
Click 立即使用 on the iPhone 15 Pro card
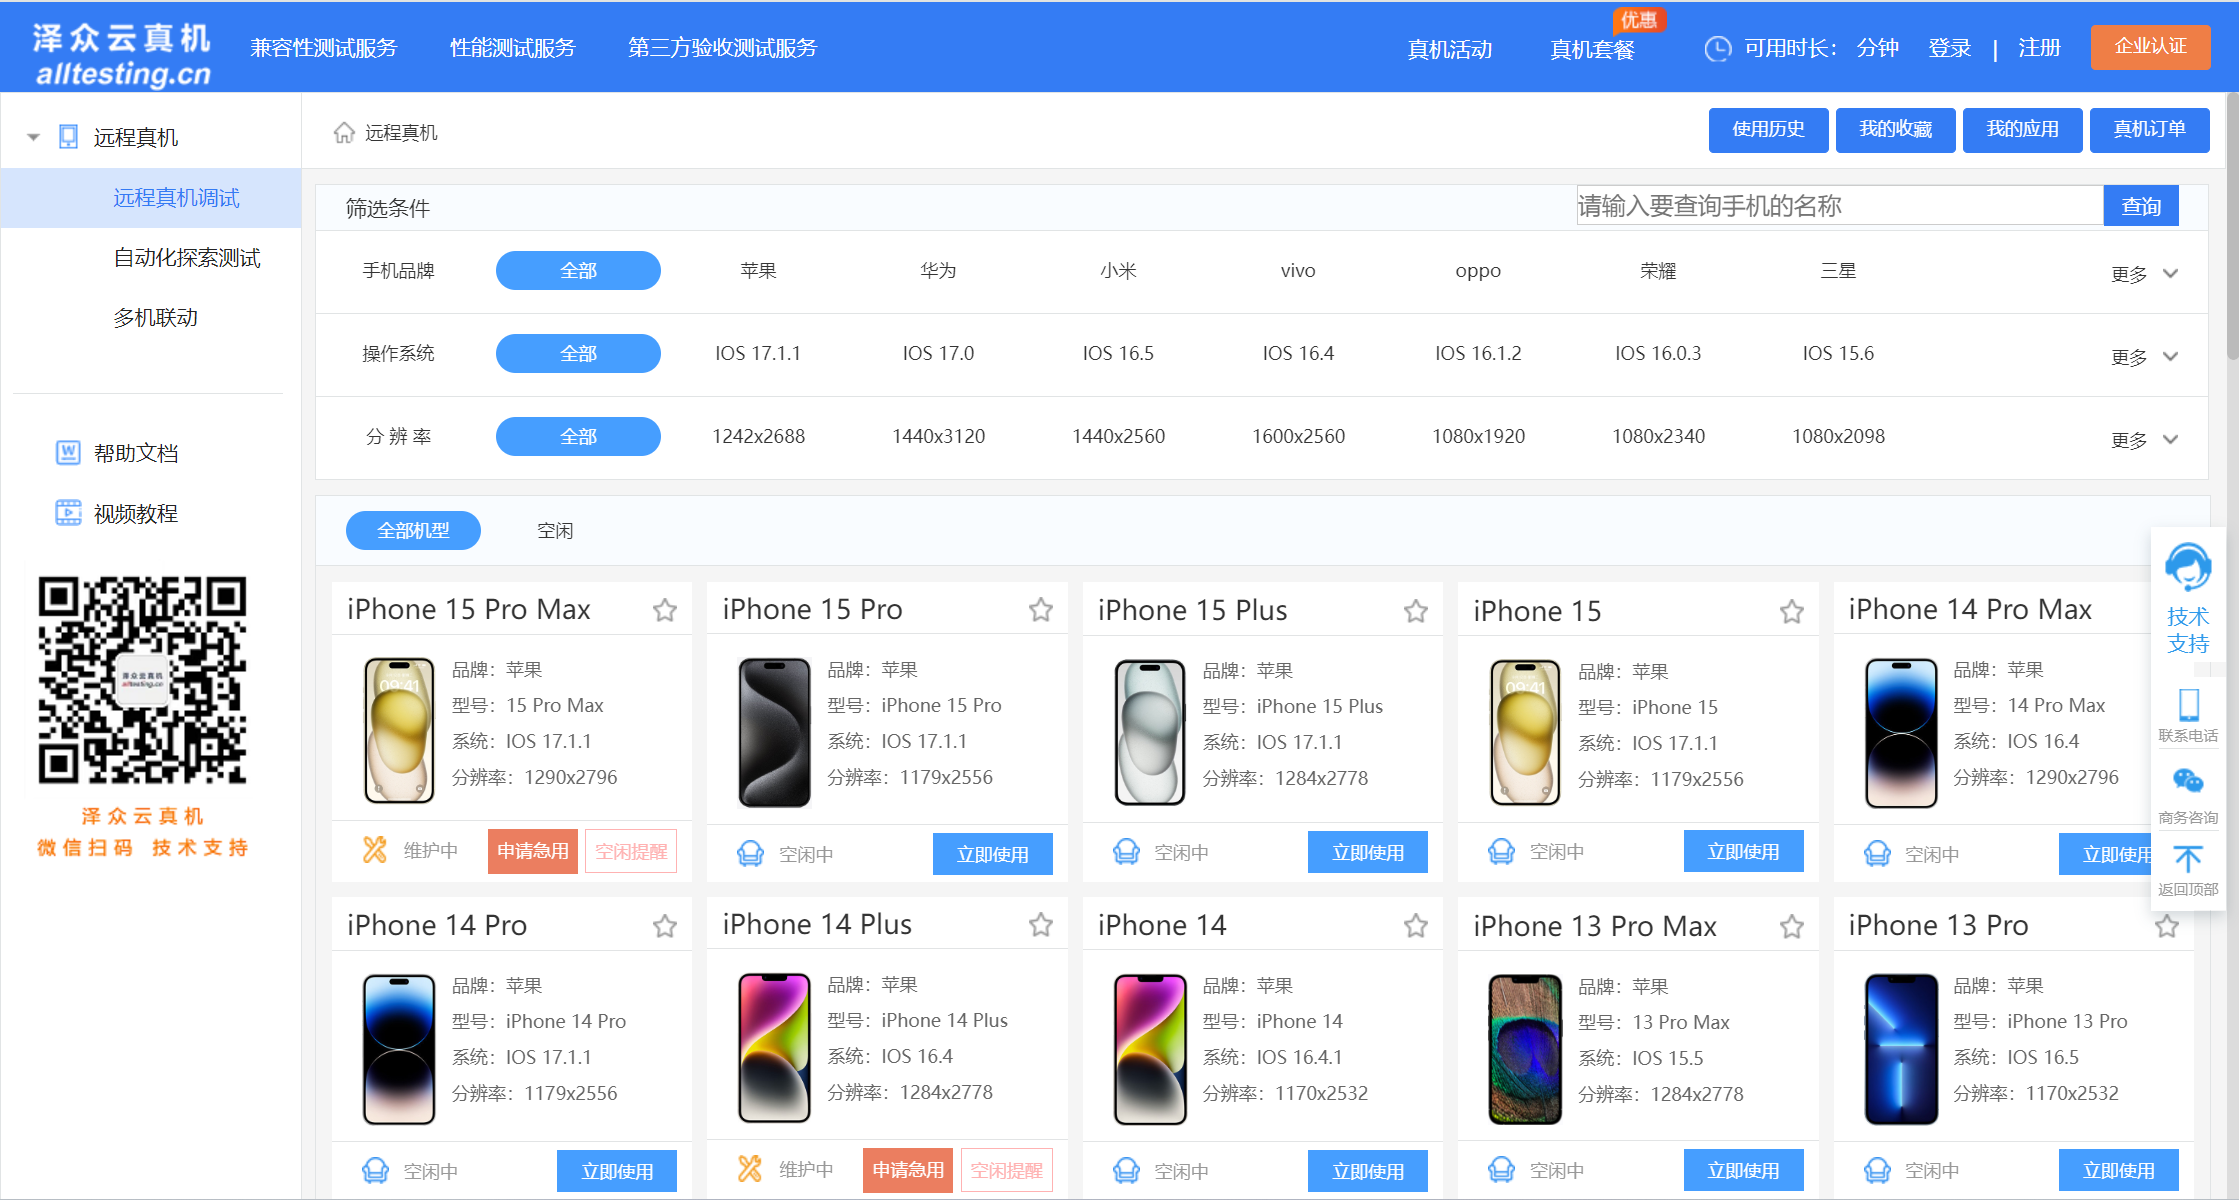(x=992, y=854)
